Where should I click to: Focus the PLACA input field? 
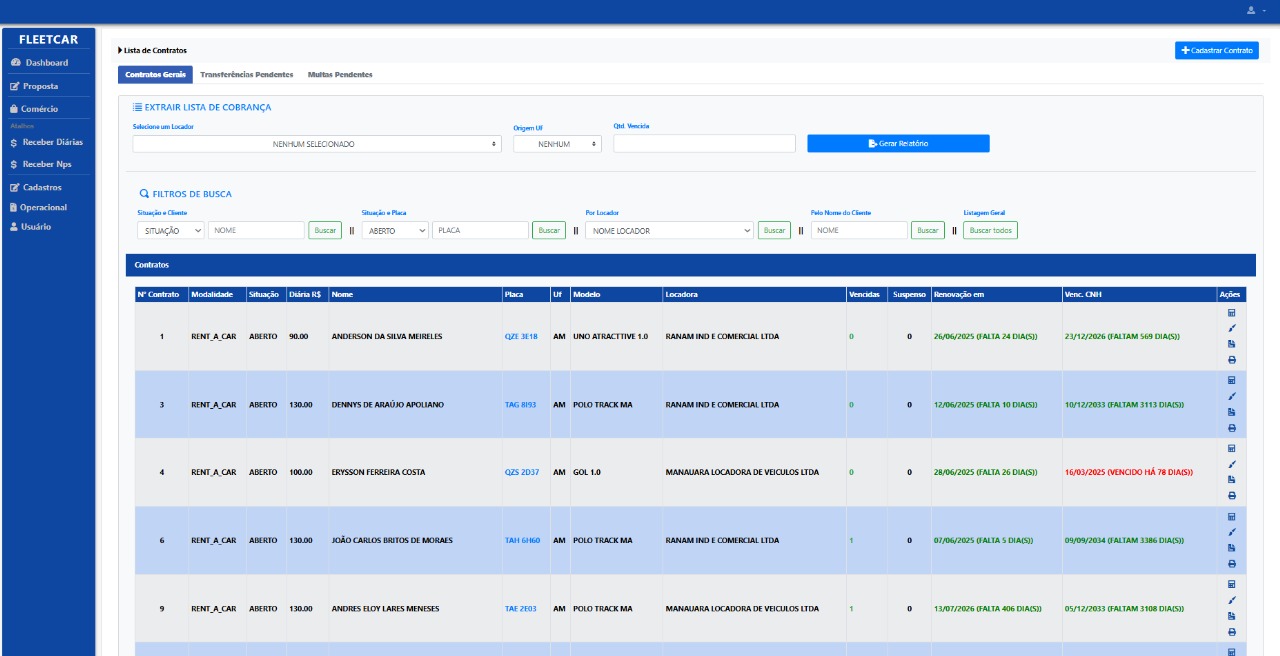click(x=480, y=230)
